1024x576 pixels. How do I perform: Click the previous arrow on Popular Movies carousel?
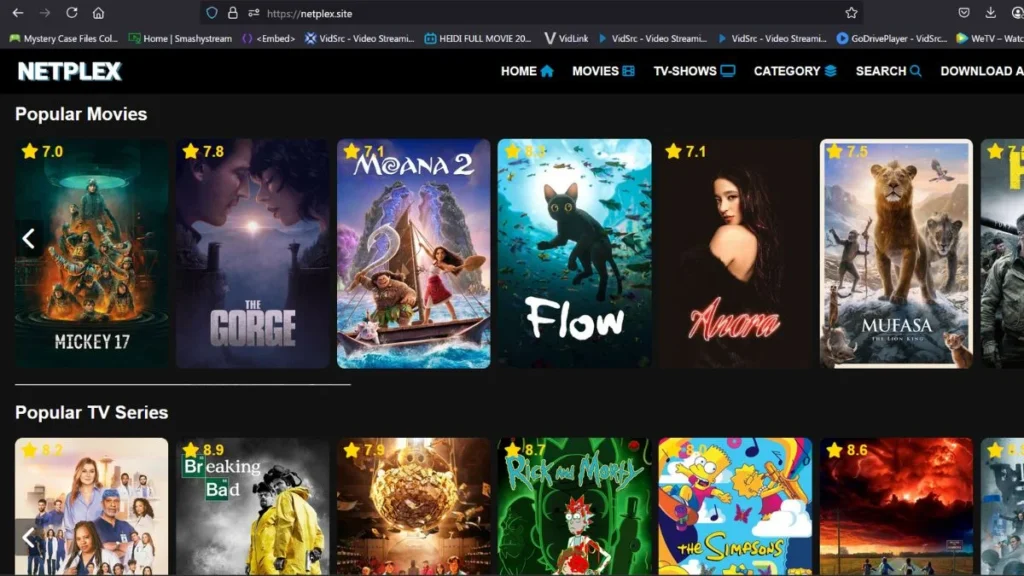click(29, 238)
